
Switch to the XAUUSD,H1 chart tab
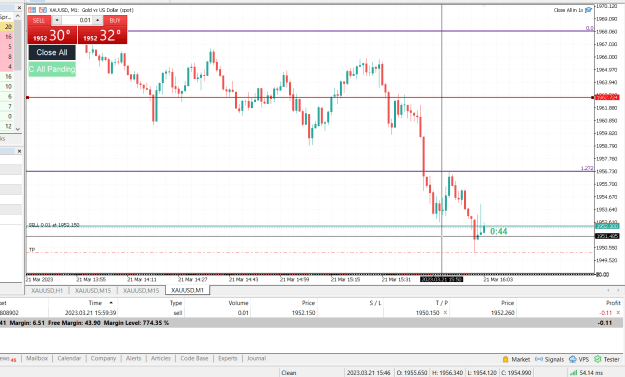pos(47,291)
